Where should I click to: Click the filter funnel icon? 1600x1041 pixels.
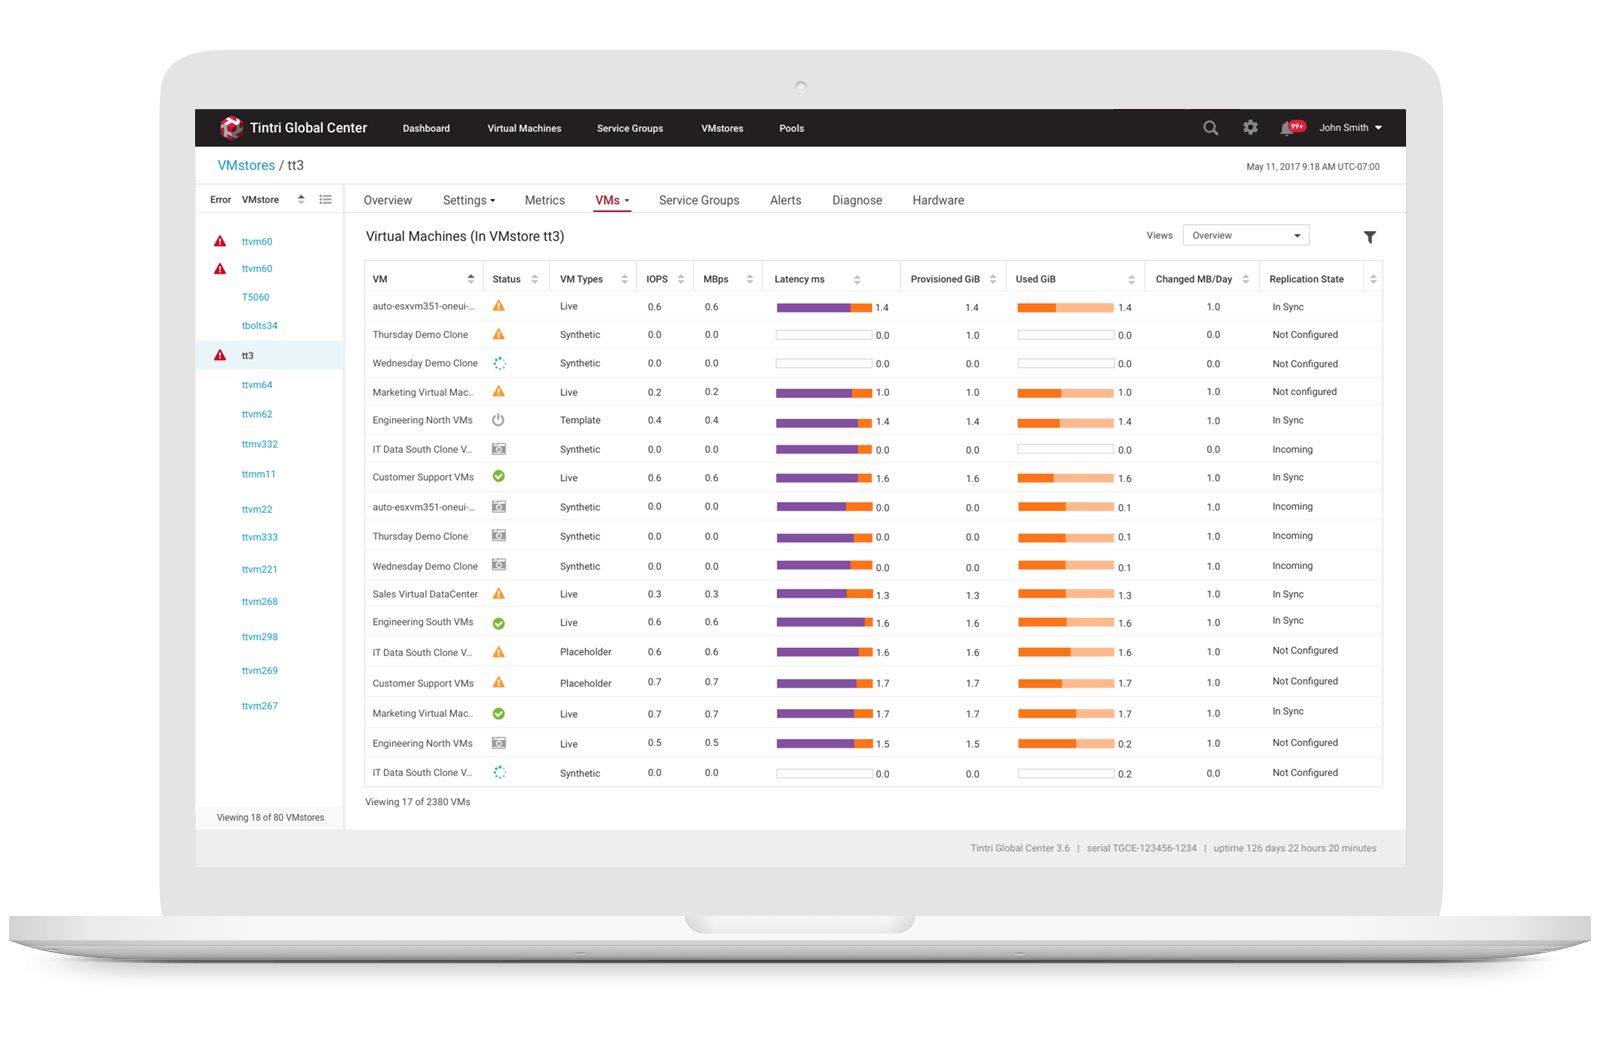coord(1370,237)
